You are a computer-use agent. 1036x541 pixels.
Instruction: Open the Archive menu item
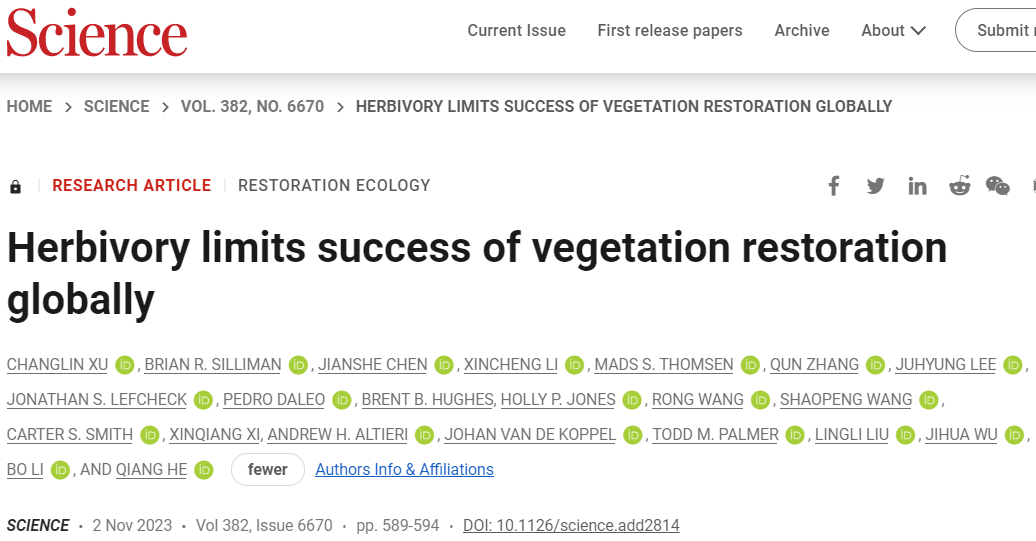coord(802,30)
